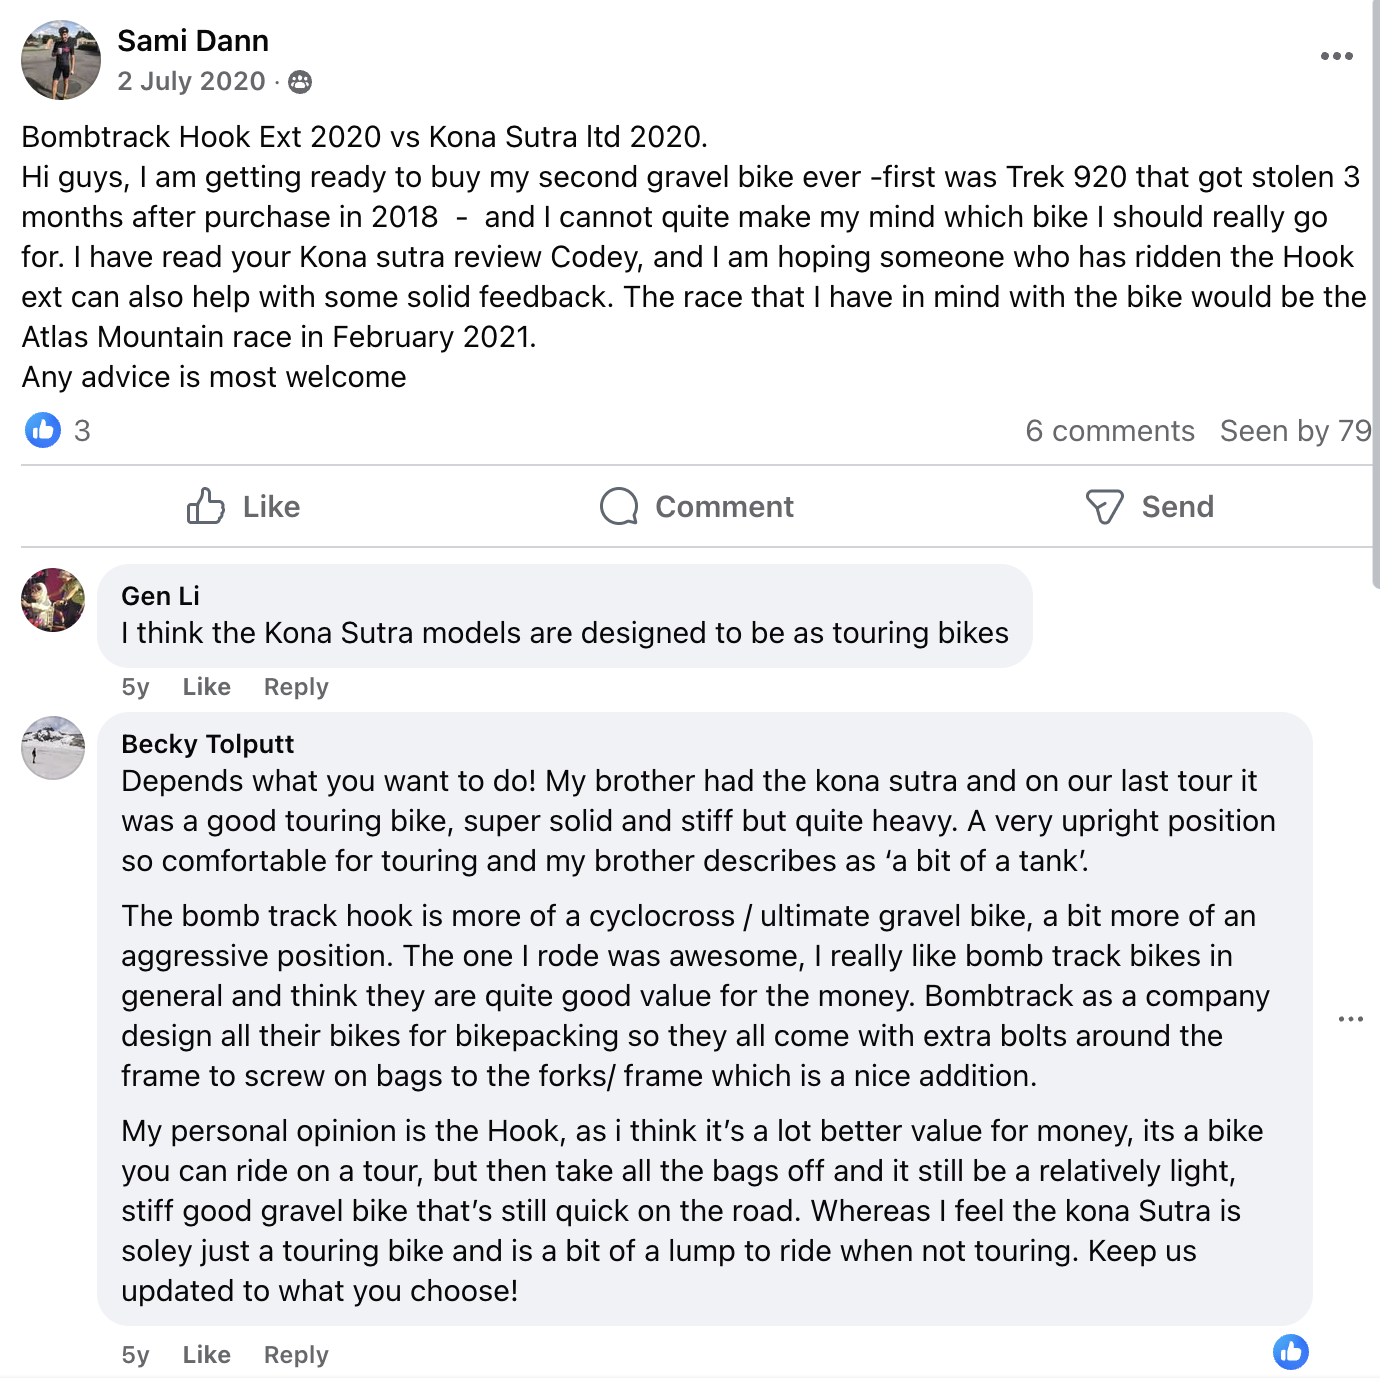Click the post audience group icon
The width and height of the screenshot is (1380, 1378).
click(300, 82)
